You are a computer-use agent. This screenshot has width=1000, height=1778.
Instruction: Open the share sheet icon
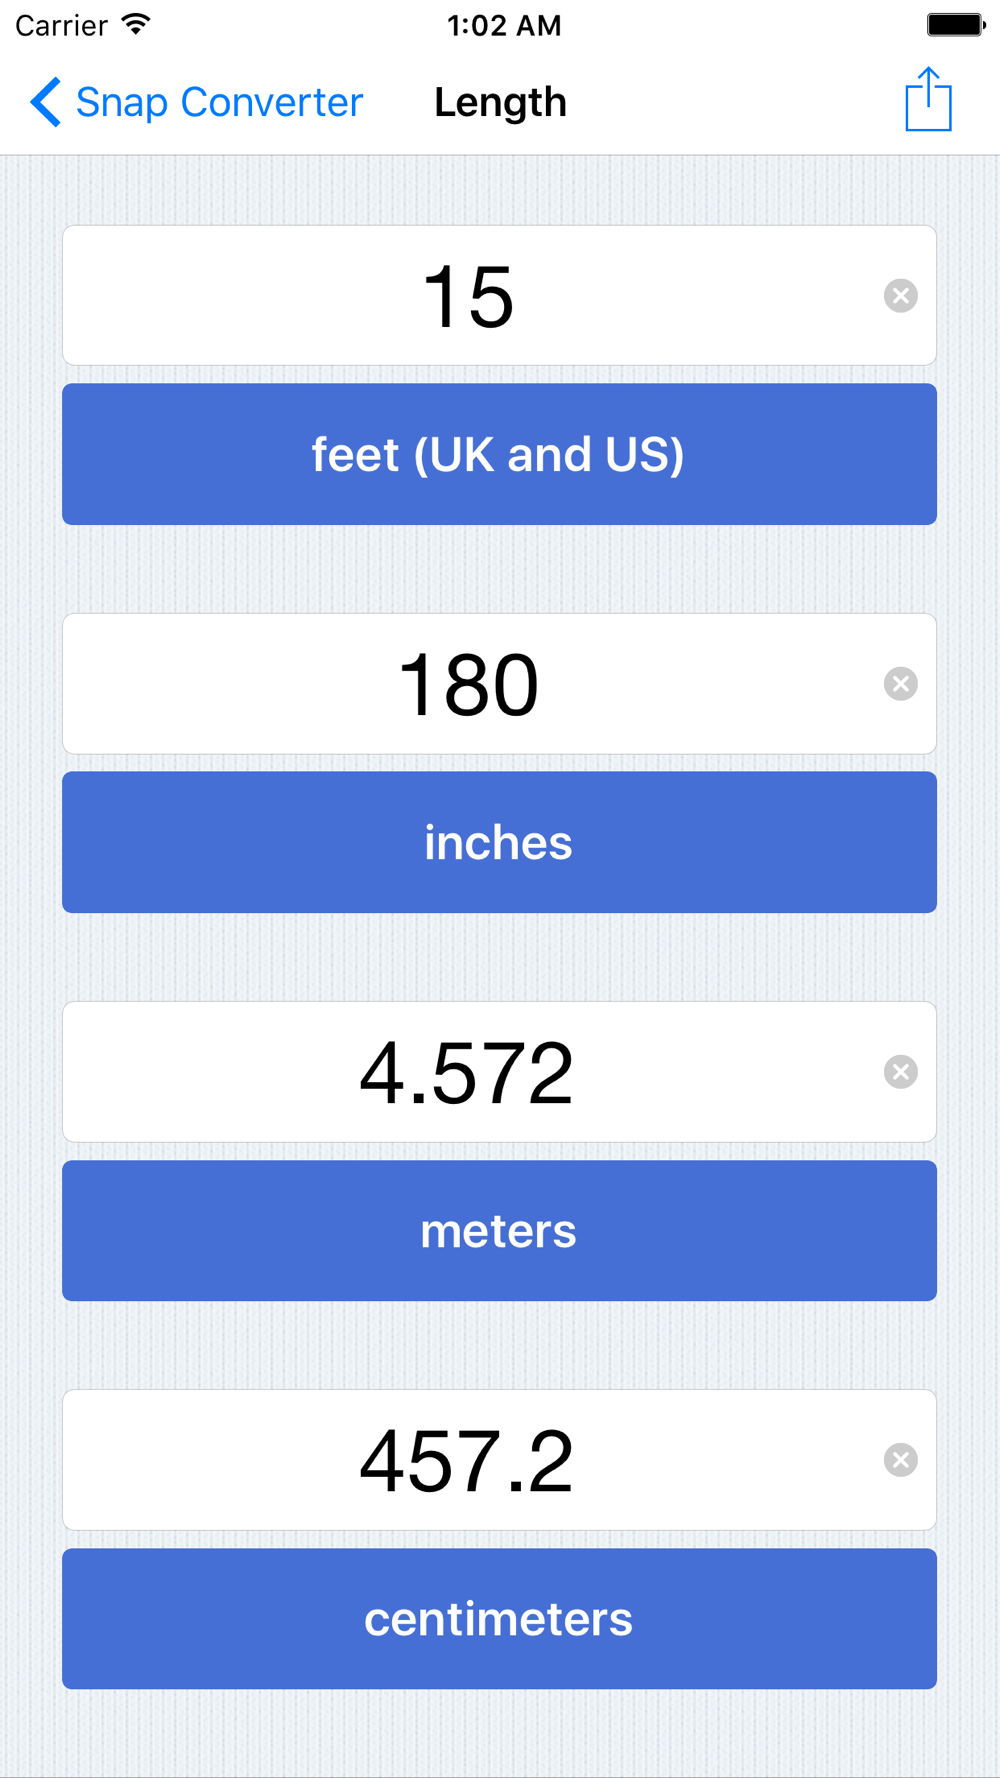928,100
